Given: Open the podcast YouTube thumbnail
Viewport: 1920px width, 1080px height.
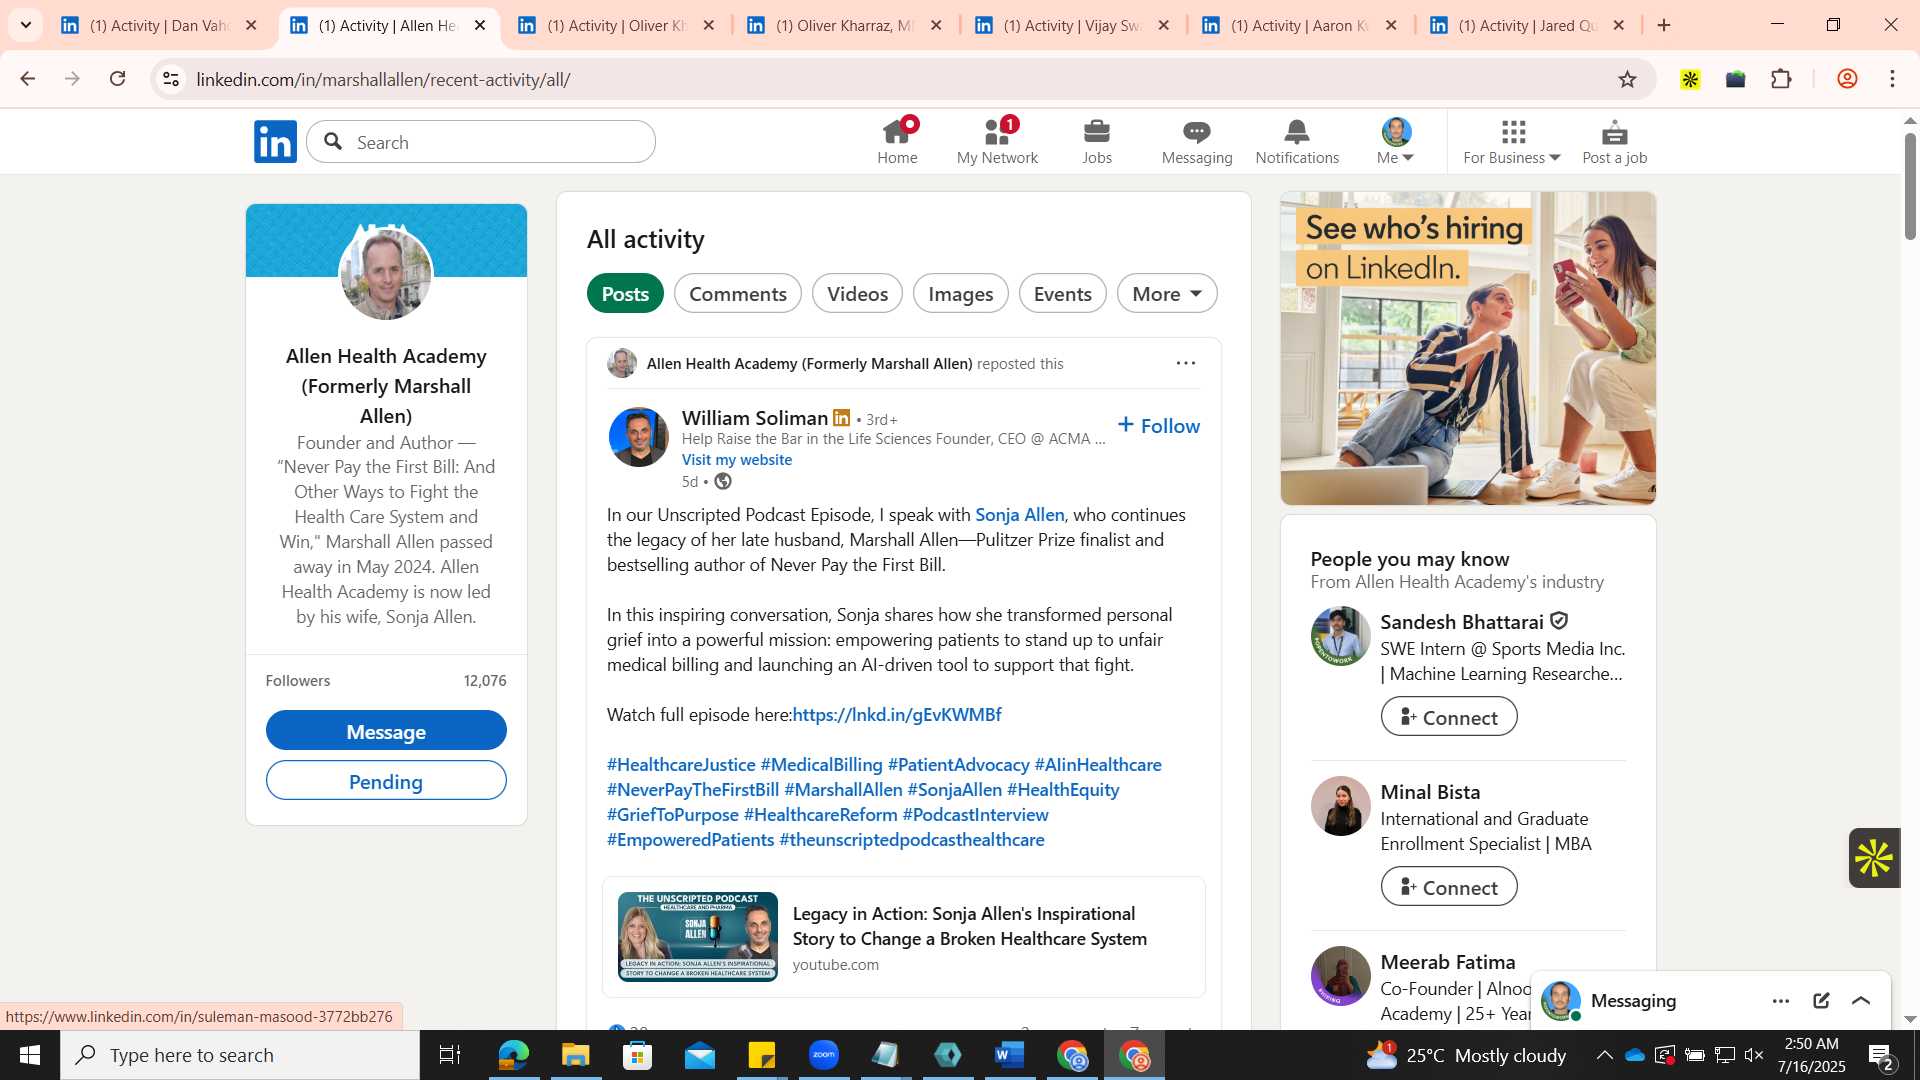Looking at the screenshot, I should tap(698, 937).
